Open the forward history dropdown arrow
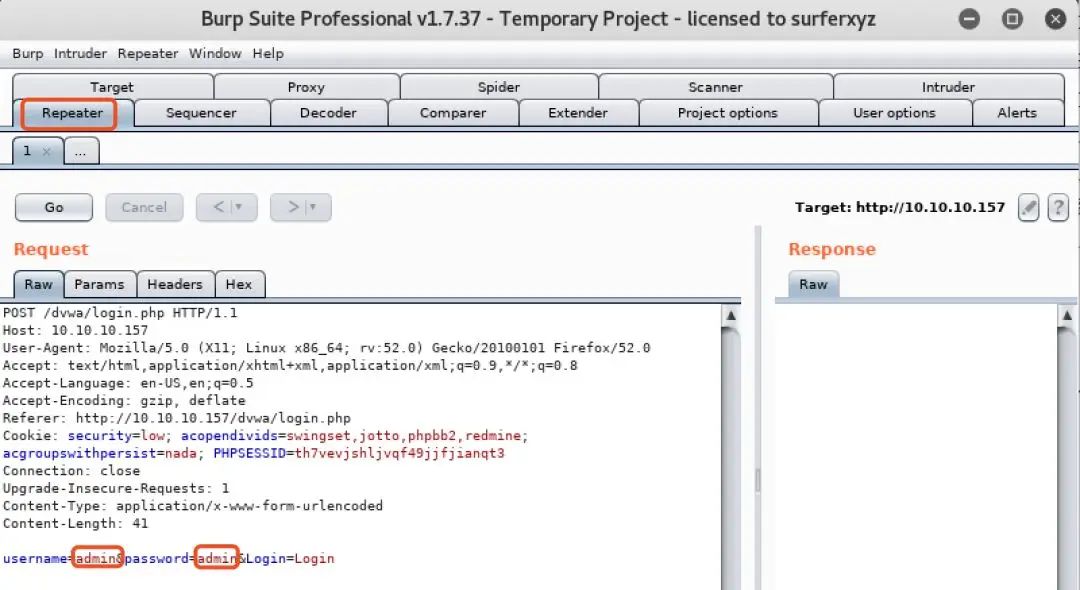Screen dimensions: 1080x590 click(313, 207)
